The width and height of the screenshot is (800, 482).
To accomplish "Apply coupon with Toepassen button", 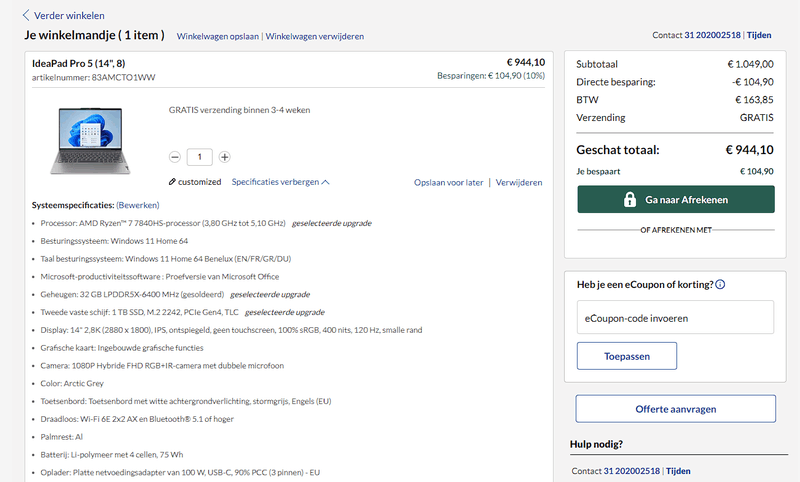I will 626,355.
